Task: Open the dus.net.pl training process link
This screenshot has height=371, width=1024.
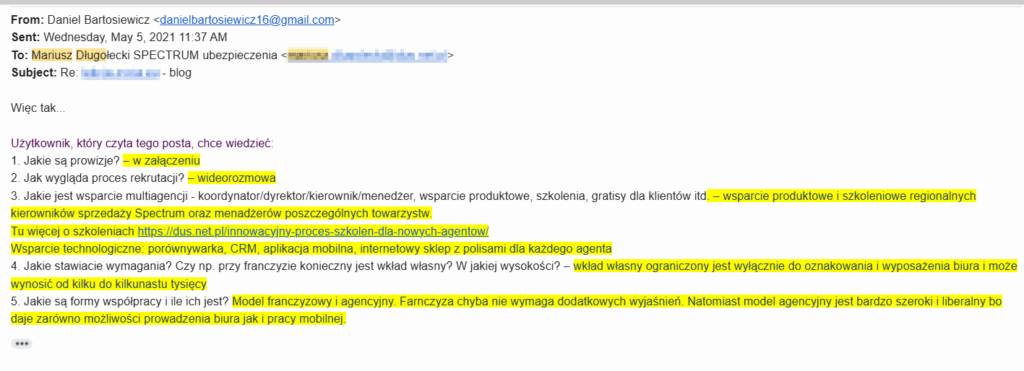Action: click(x=313, y=231)
